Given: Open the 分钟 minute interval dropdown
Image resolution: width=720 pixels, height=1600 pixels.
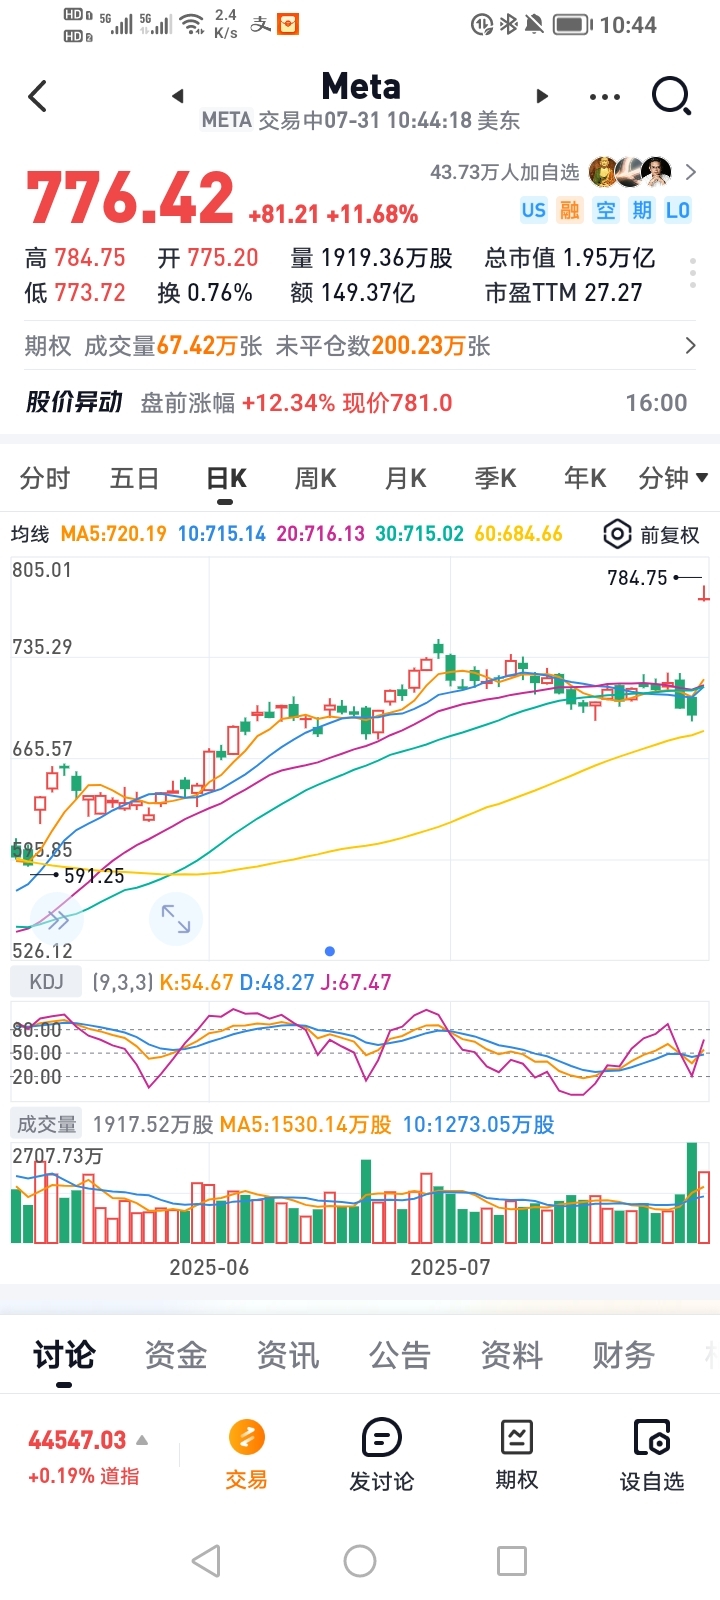Looking at the screenshot, I should 673,479.
